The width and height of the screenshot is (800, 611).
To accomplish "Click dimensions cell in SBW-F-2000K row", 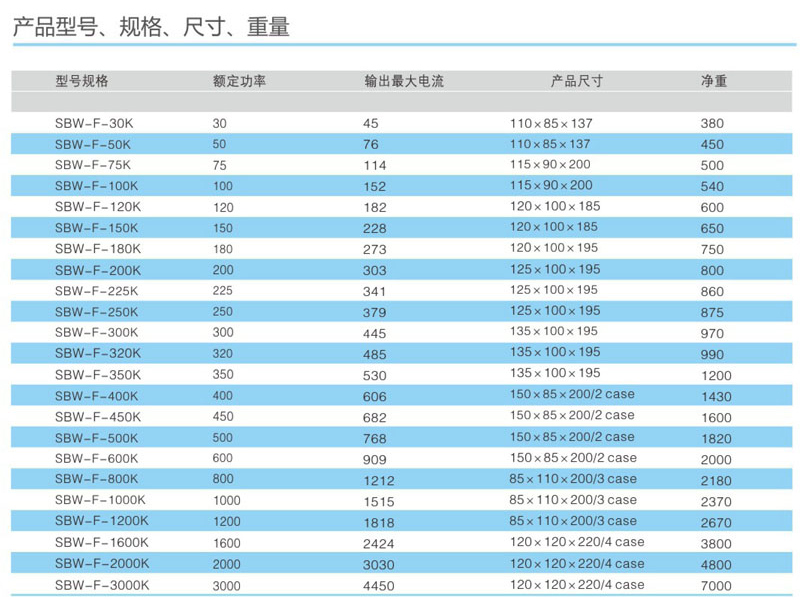I will point(577,564).
